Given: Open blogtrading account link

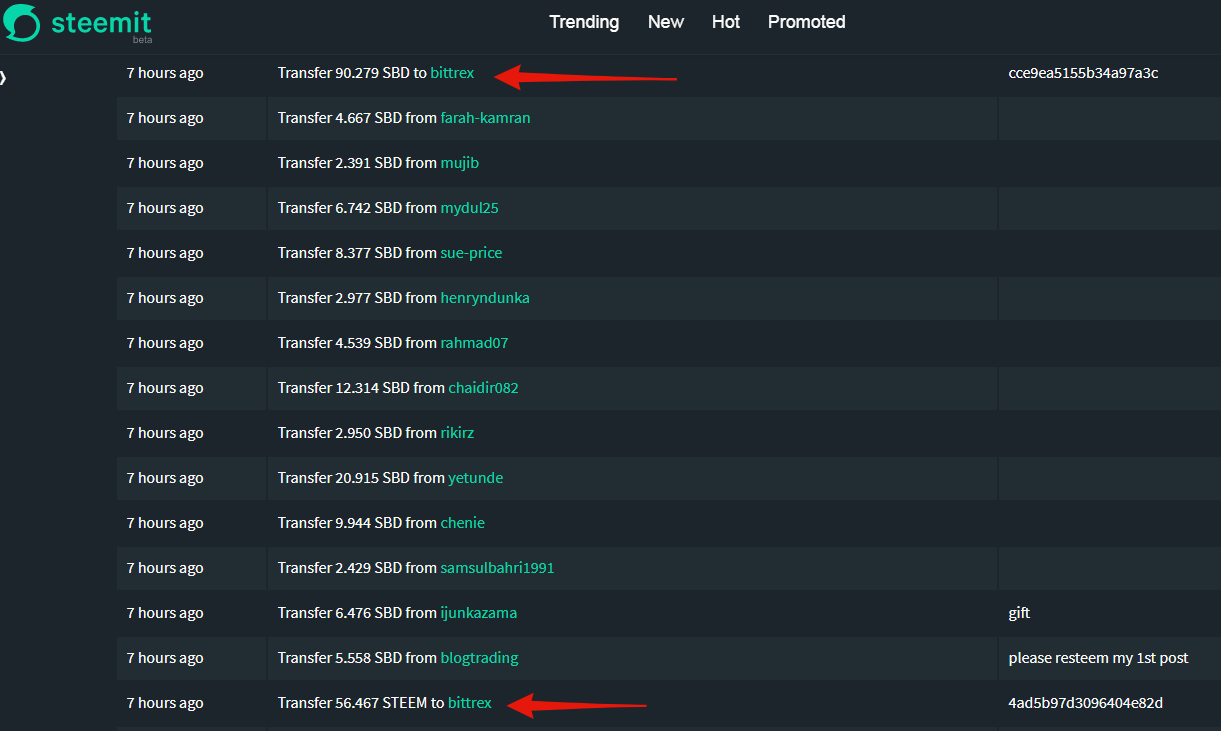Looking at the screenshot, I should [479, 658].
